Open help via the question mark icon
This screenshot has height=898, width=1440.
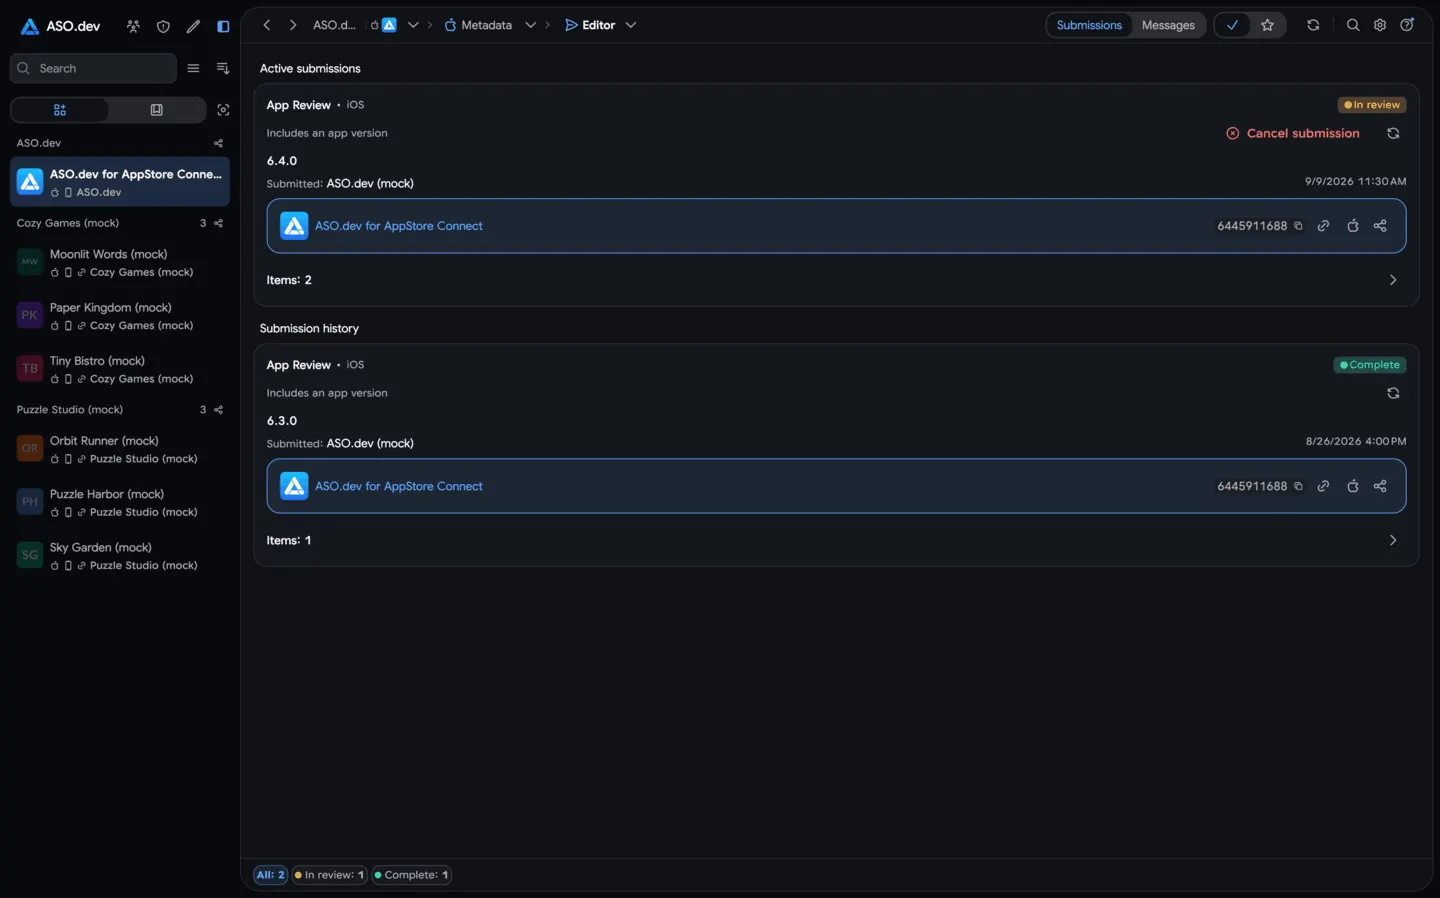click(x=1407, y=25)
